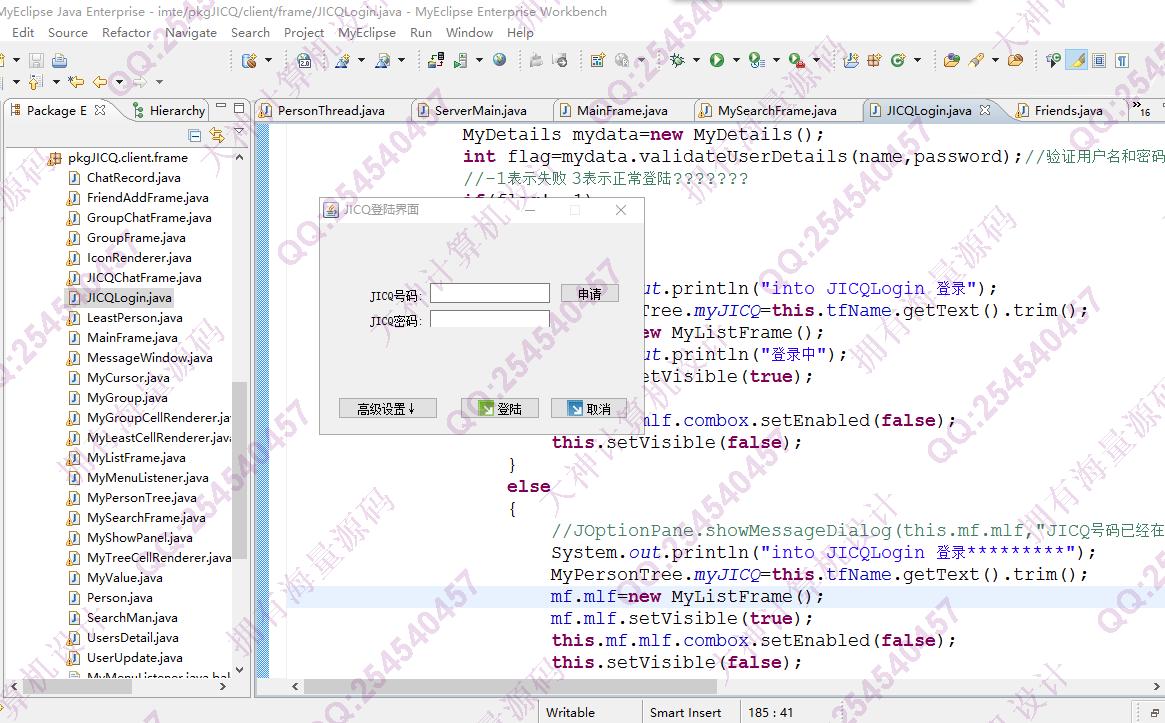Toggle Show Whitespace Characters pilcrow icon
The height and width of the screenshot is (723, 1165).
[x=1123, y=60]
